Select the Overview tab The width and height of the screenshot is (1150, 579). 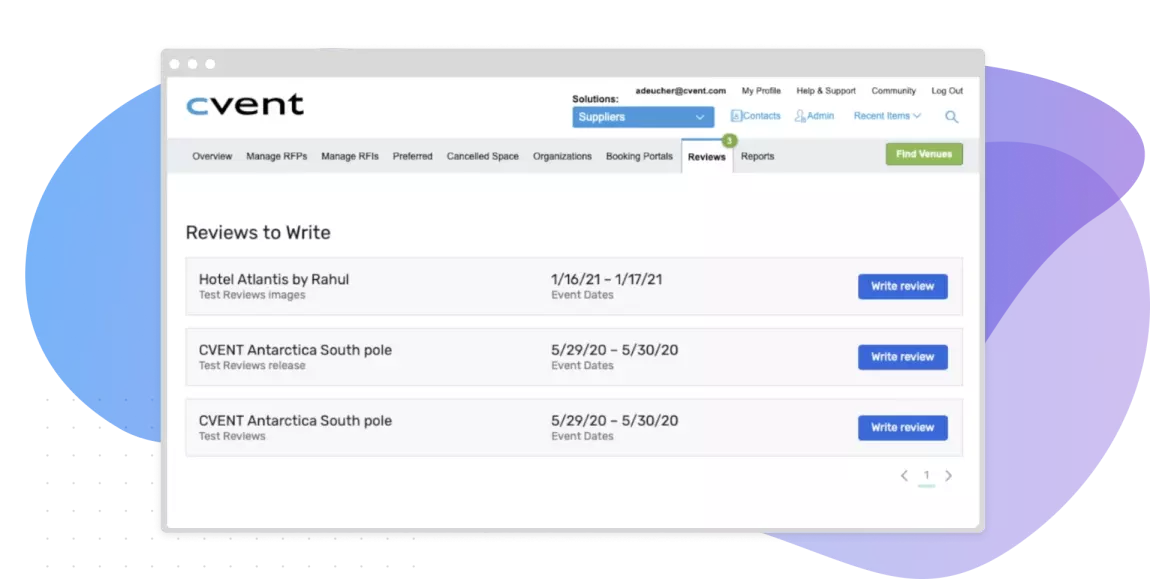tap(212, 156)
